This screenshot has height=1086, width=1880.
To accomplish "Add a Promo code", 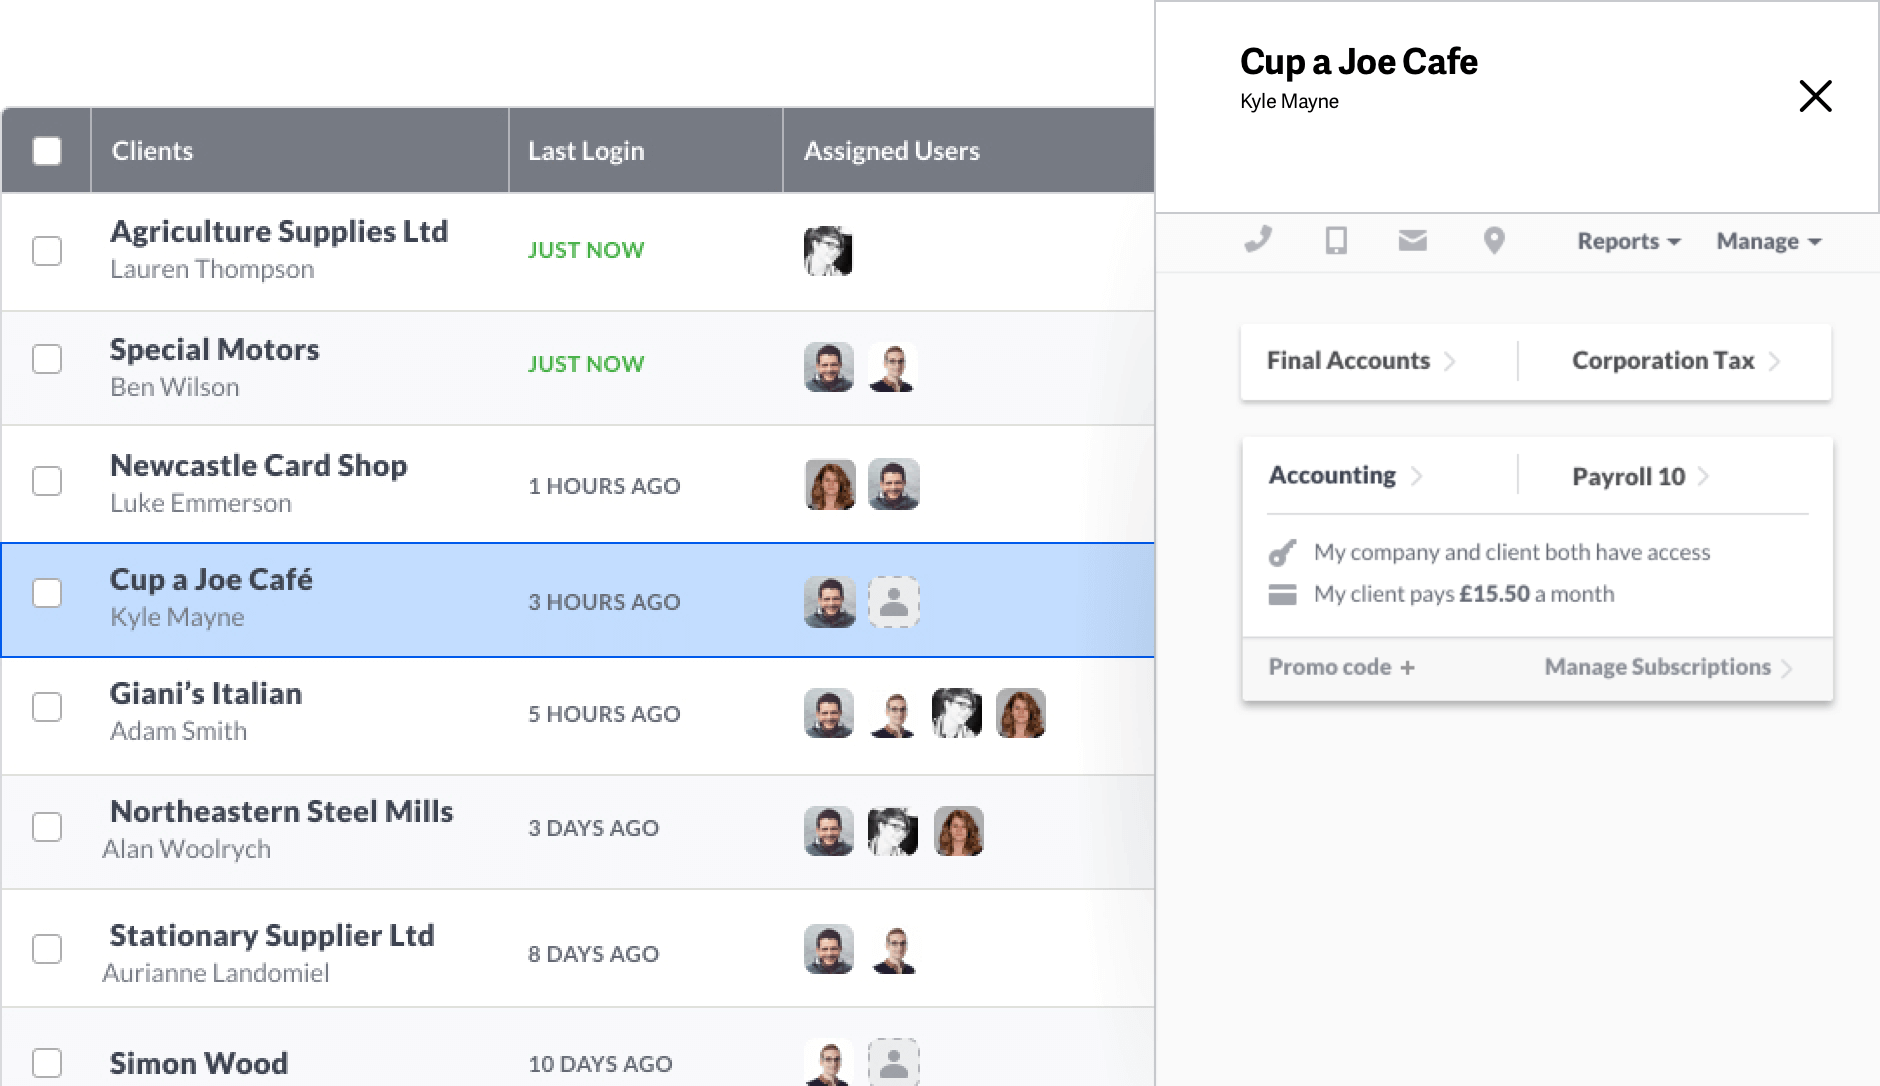I will coord(1341,666).
